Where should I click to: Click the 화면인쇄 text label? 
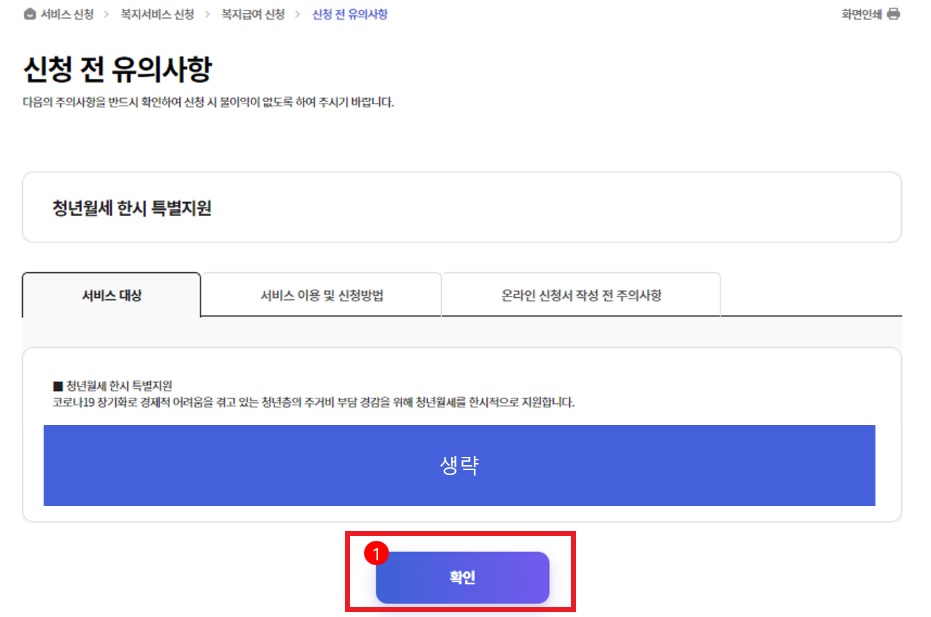860,14
